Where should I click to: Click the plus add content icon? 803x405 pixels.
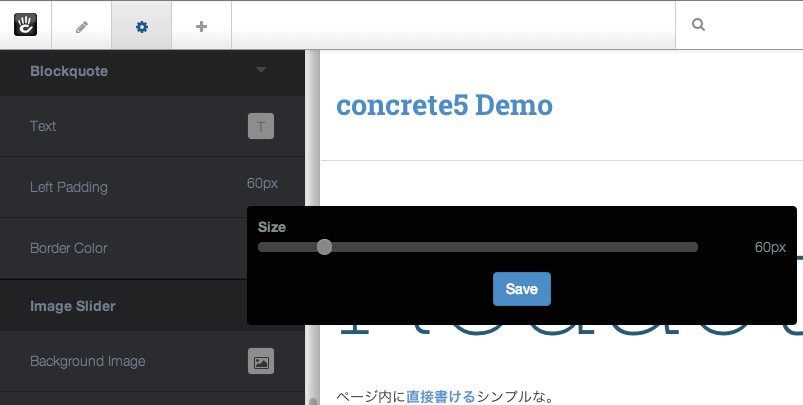coord(201,26)
